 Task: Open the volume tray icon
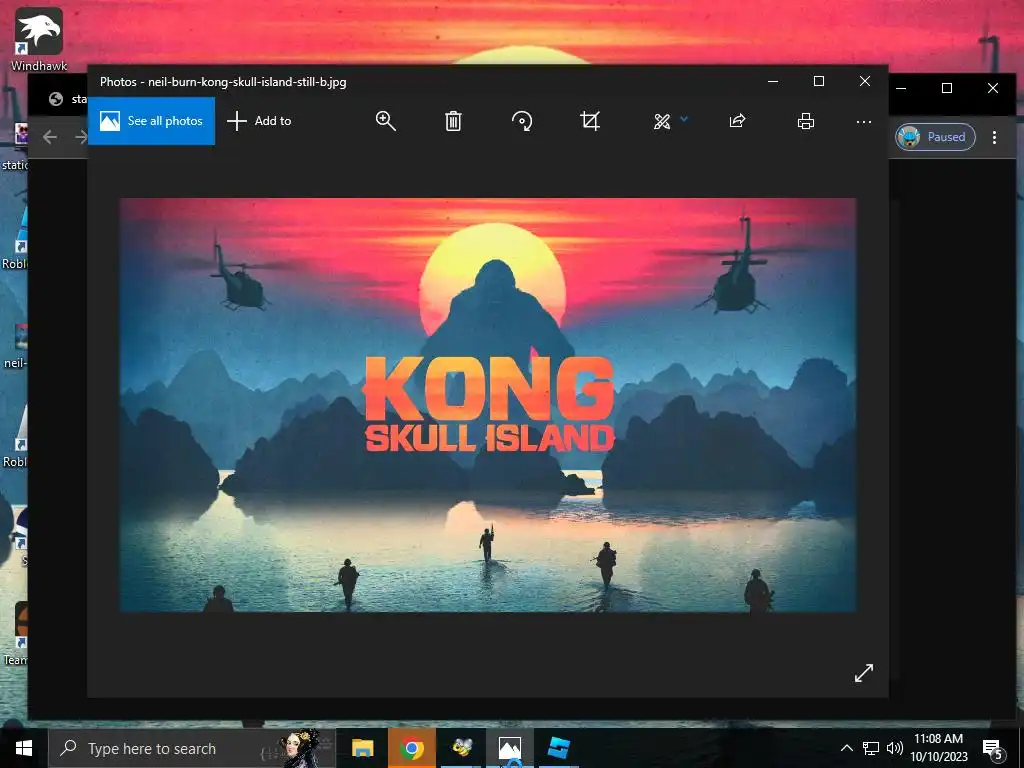click(x=895, y=748)
